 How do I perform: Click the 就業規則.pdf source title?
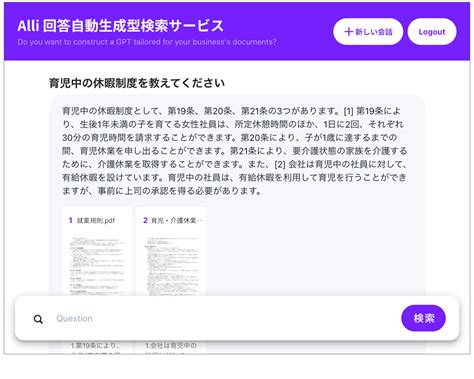[96, 220]
